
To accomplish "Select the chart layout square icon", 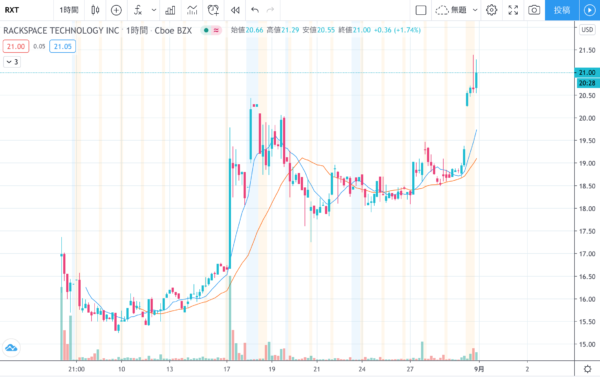I will pos(421,10).
